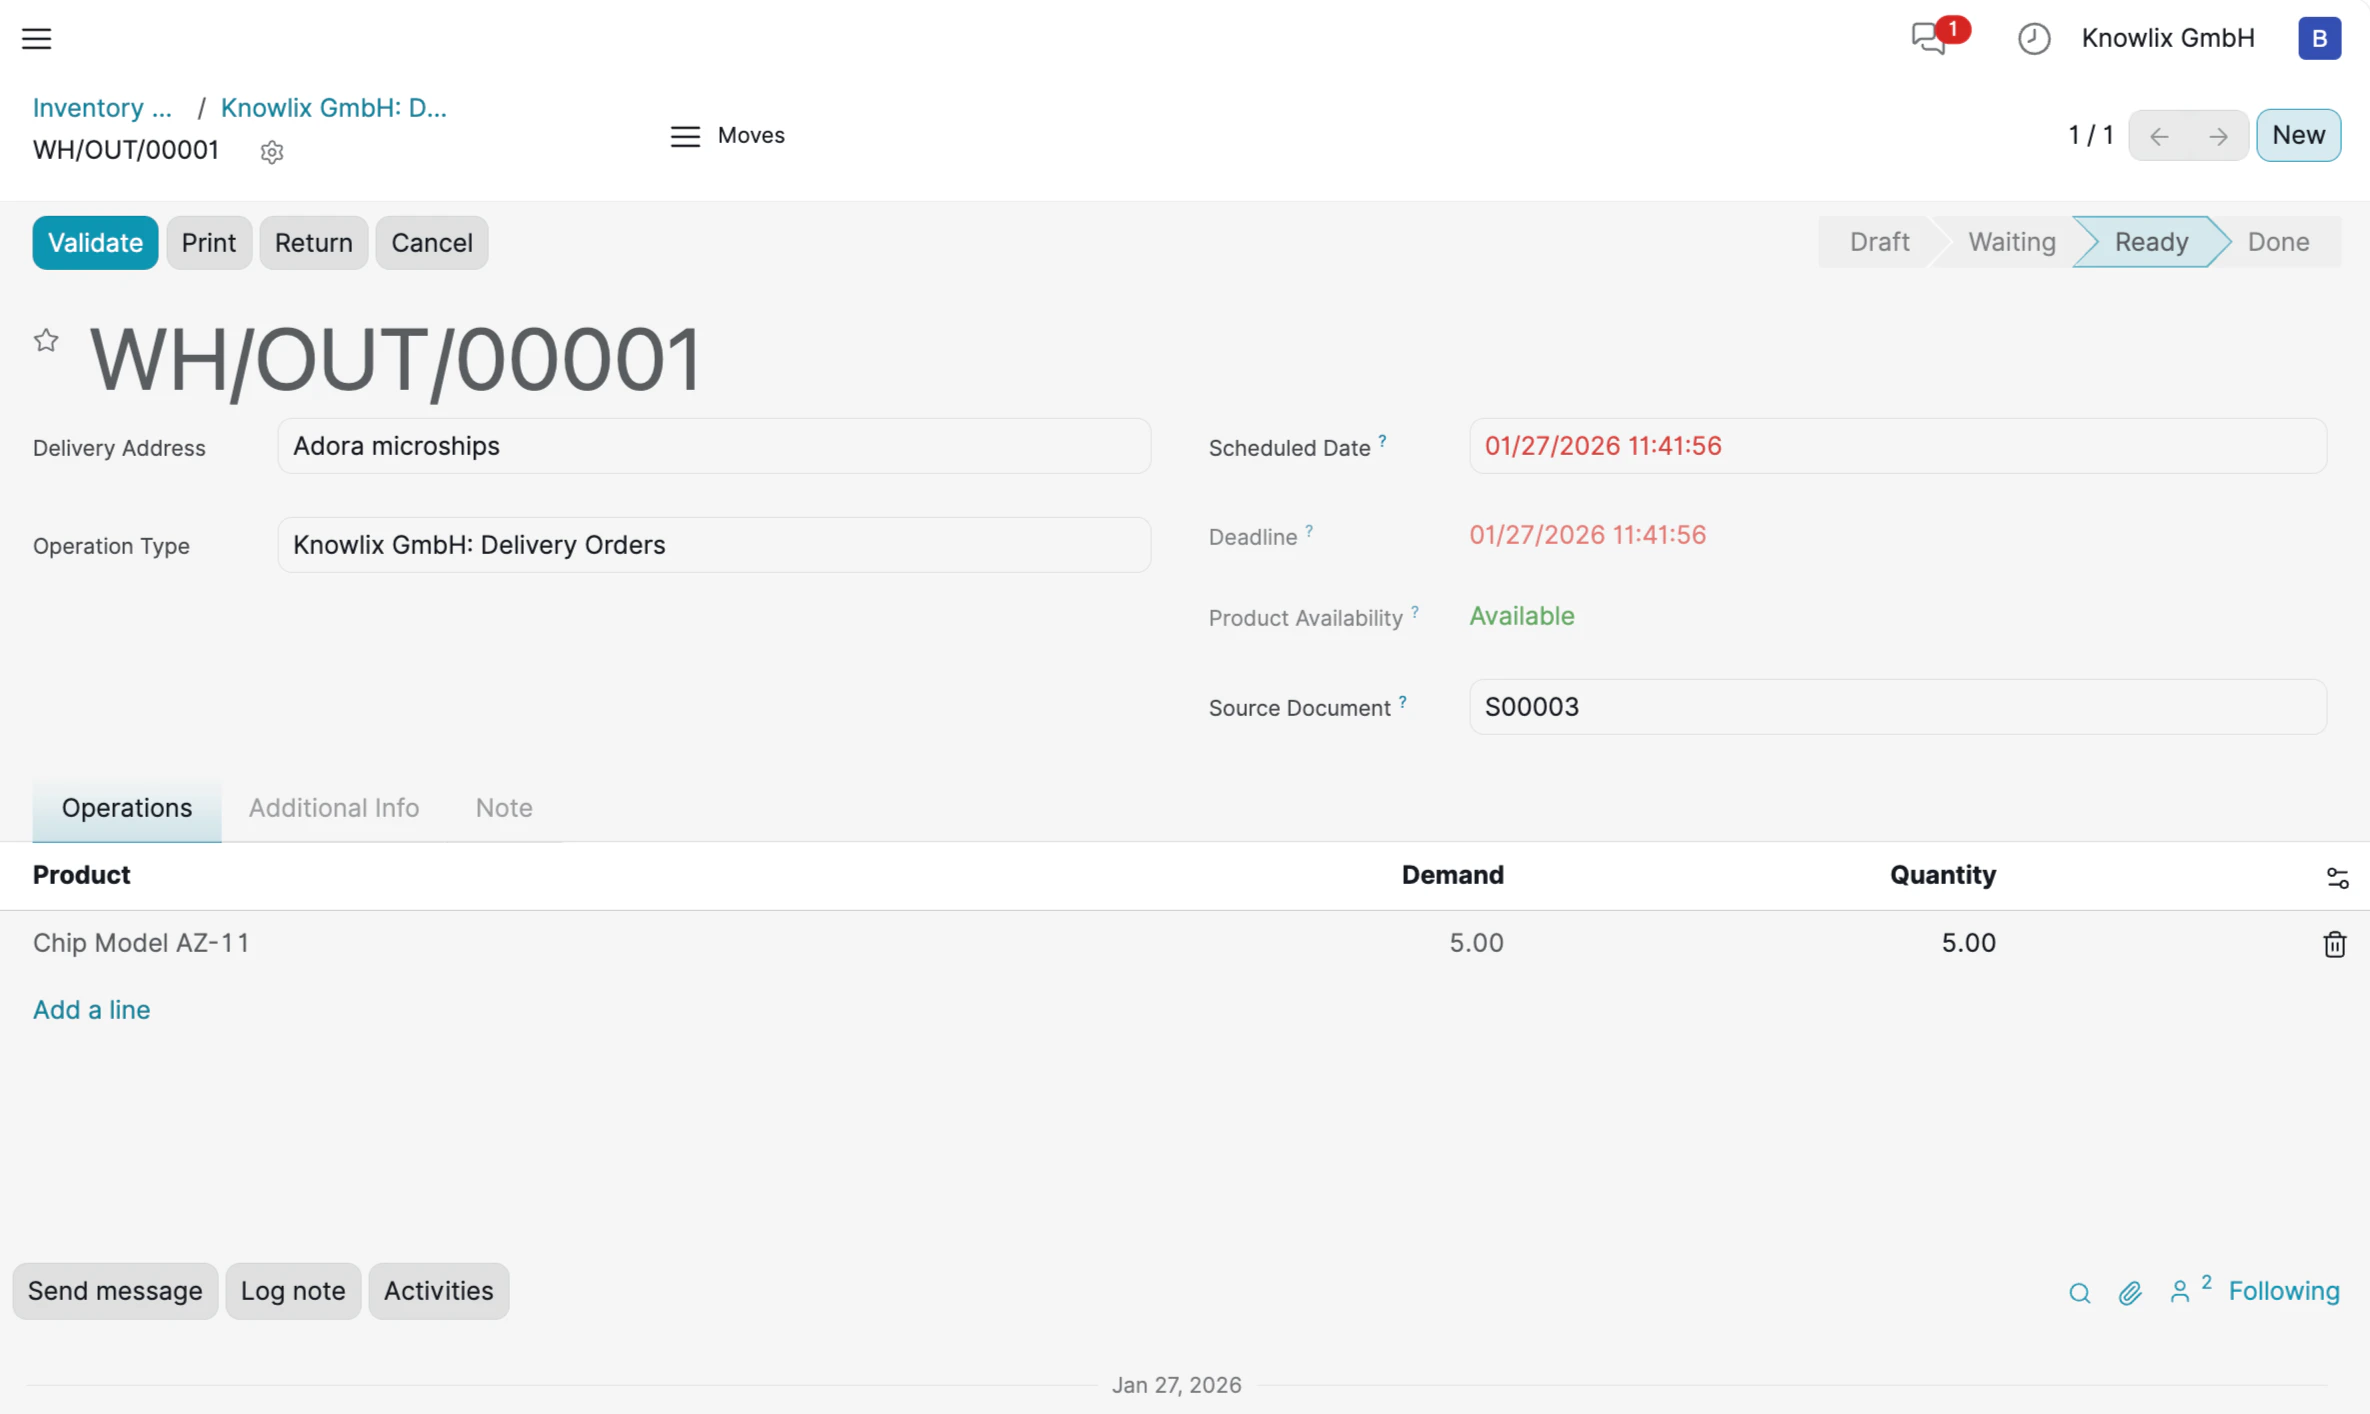
Task: Click the Add a line link
Action: (91, 1009)
